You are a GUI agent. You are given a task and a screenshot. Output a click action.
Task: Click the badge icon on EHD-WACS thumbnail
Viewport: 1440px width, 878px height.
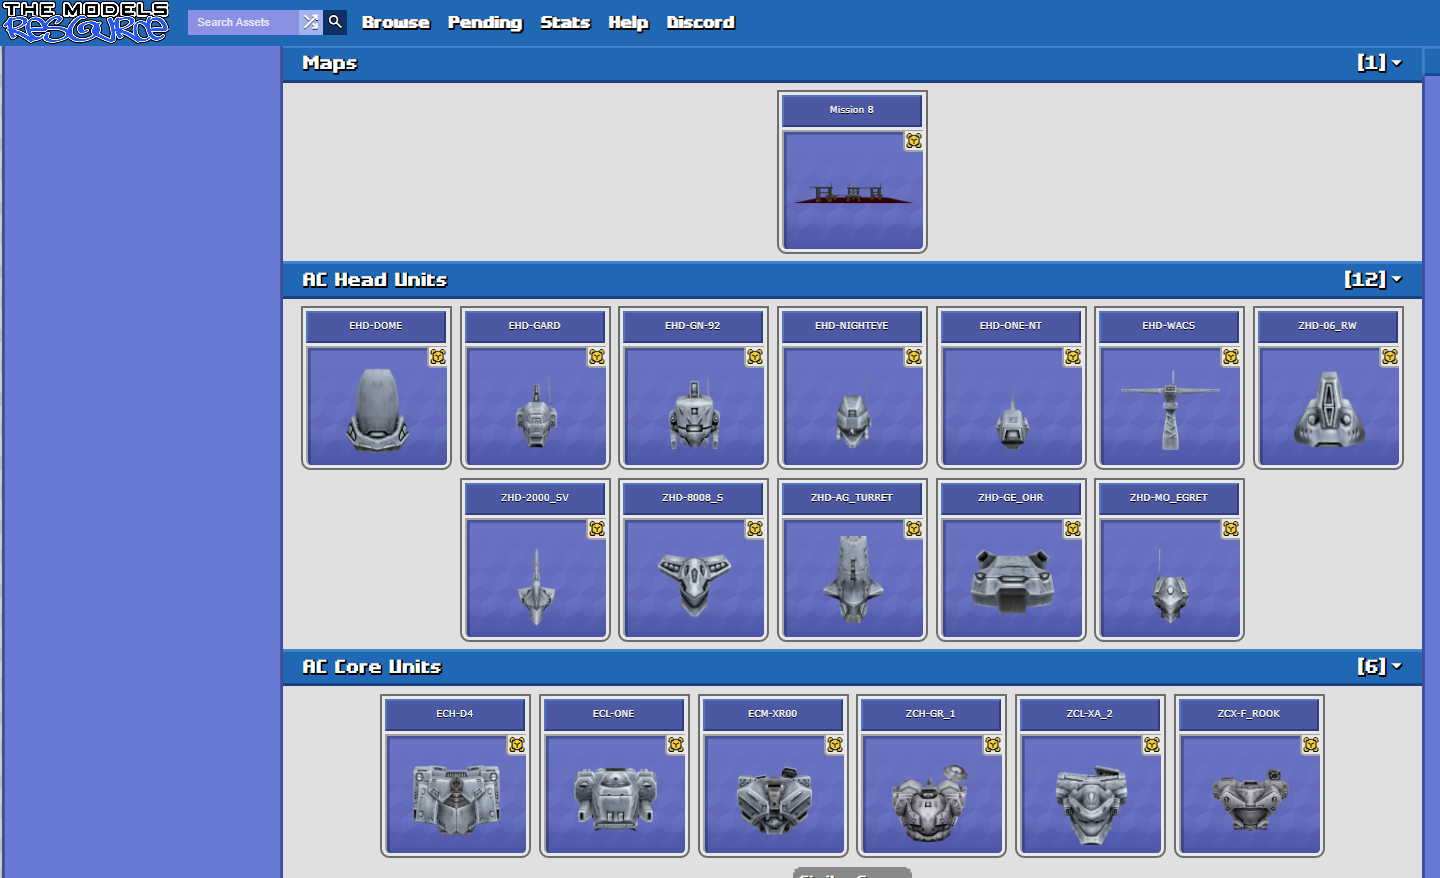coord(1230,357)
